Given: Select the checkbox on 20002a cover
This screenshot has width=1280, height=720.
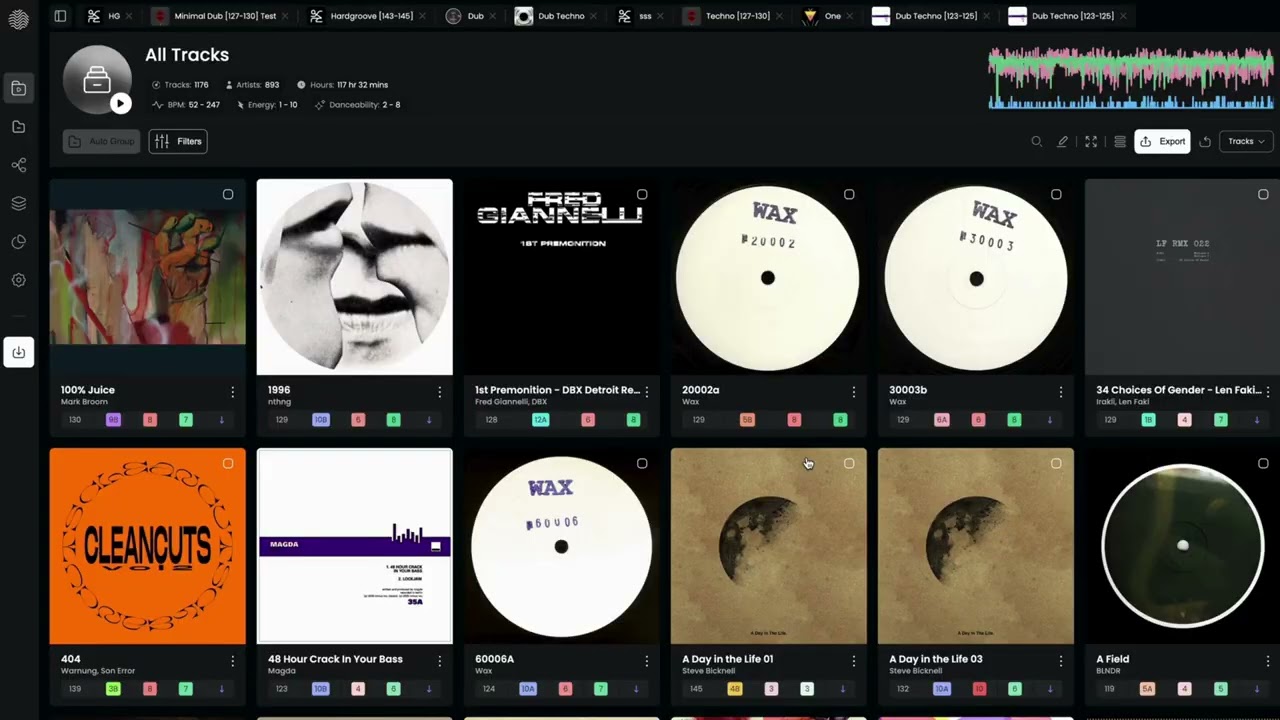Looking at the screenshot, I should (x=849, y=194).
